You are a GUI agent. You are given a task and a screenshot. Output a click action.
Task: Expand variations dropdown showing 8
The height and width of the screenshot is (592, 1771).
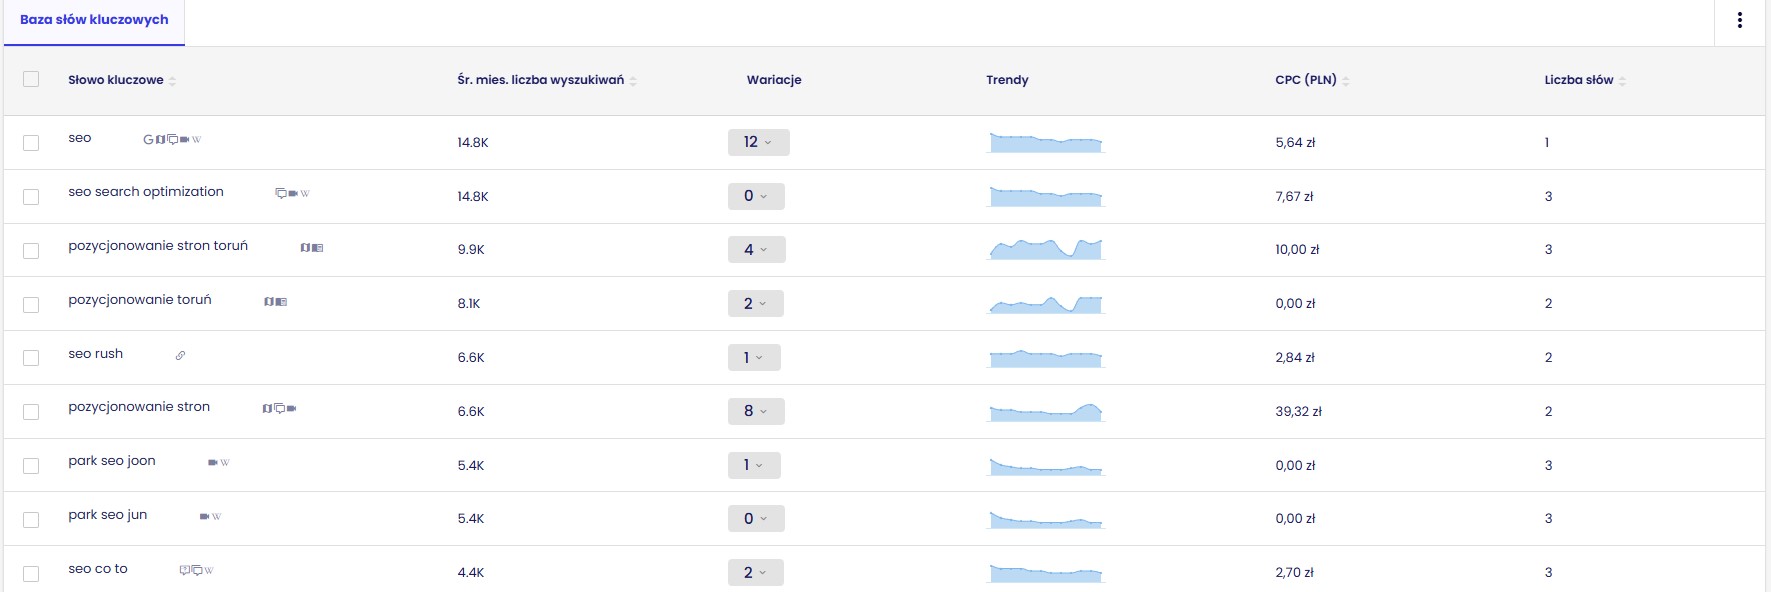[x=756, y=411]
